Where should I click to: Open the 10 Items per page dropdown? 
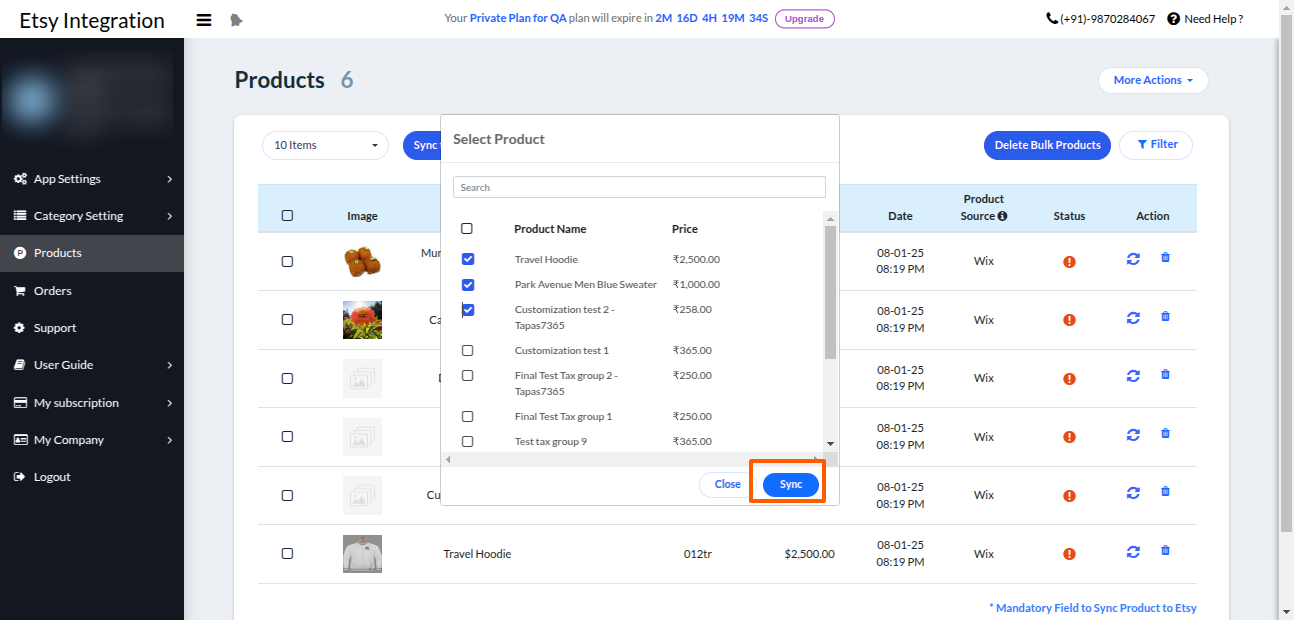coord(325,145)
